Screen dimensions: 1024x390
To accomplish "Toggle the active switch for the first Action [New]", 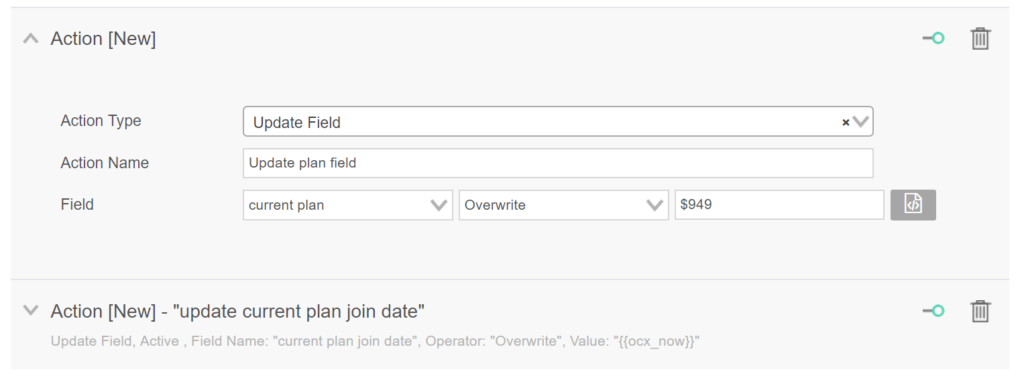I will (934, 39).
